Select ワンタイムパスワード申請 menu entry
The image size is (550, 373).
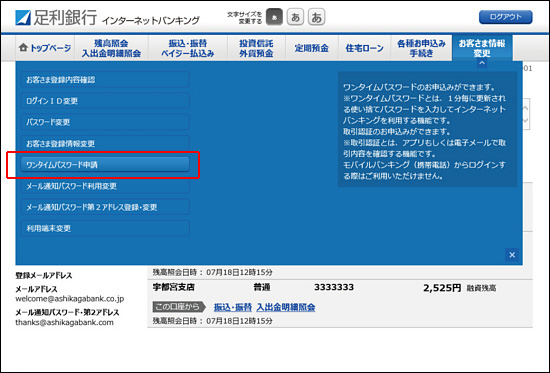pyautogui.click(x=105, y=165)
